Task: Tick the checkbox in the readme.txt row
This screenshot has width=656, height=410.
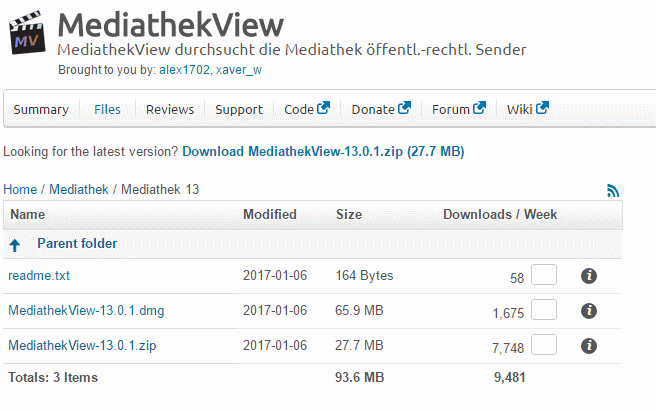Action: (x=544, y=274)
